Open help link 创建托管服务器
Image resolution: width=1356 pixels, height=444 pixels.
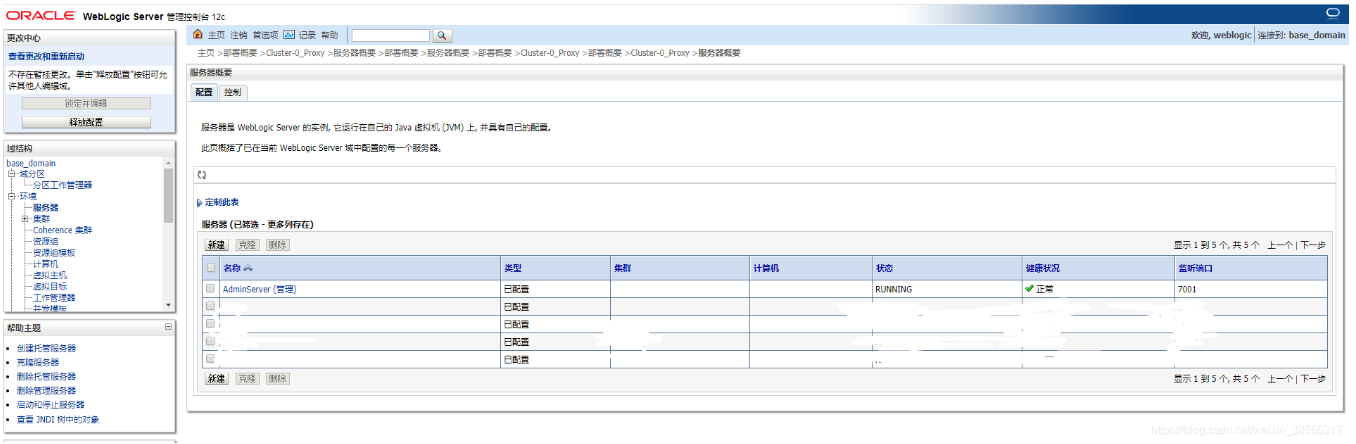[46, 348]
